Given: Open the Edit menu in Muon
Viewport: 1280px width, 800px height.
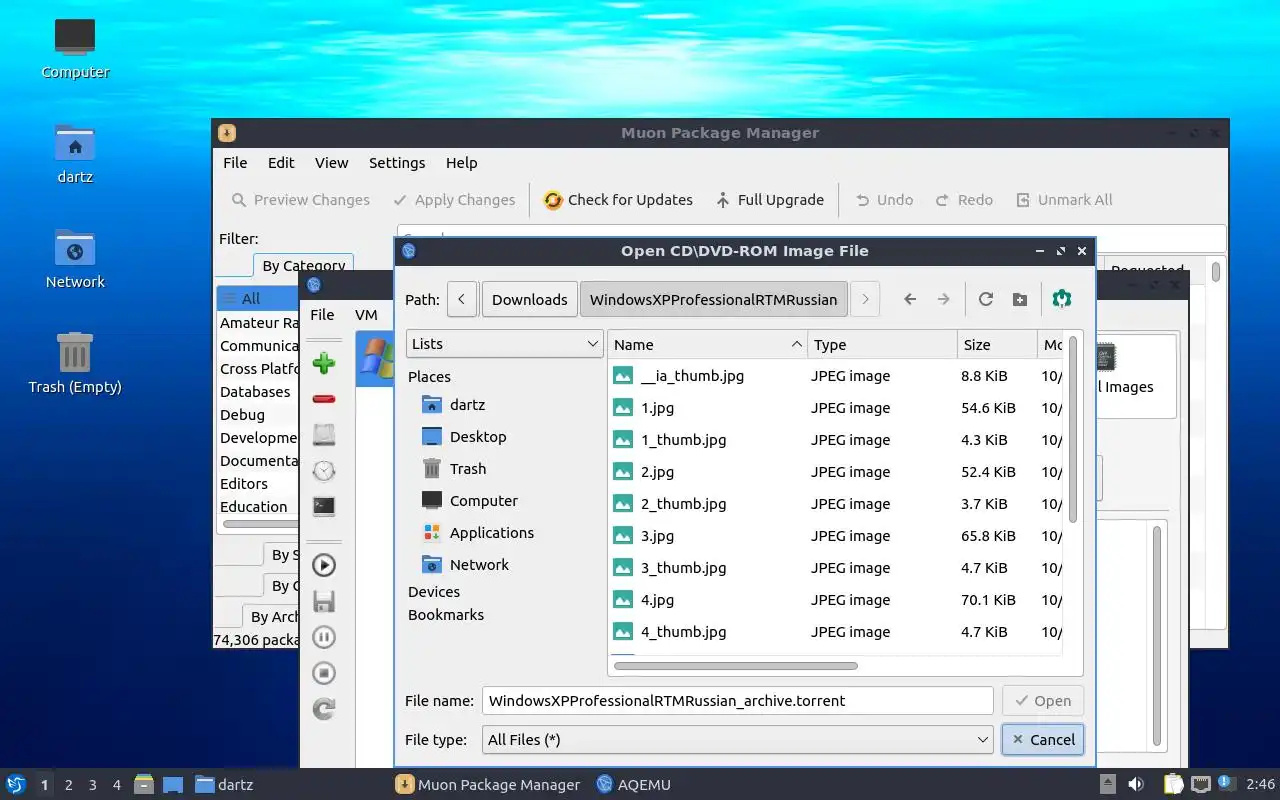Looking at the screenshot, I should 281,163.
